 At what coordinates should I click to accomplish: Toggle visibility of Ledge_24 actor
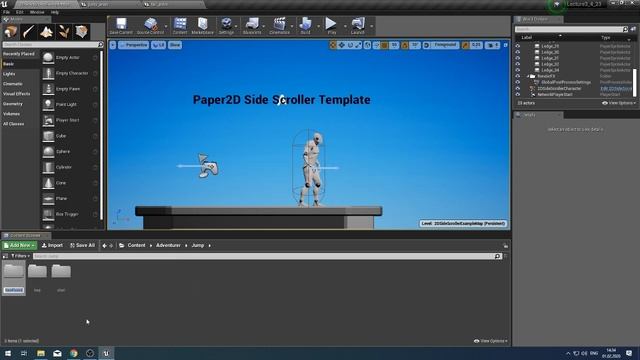[x=518, y=70]
